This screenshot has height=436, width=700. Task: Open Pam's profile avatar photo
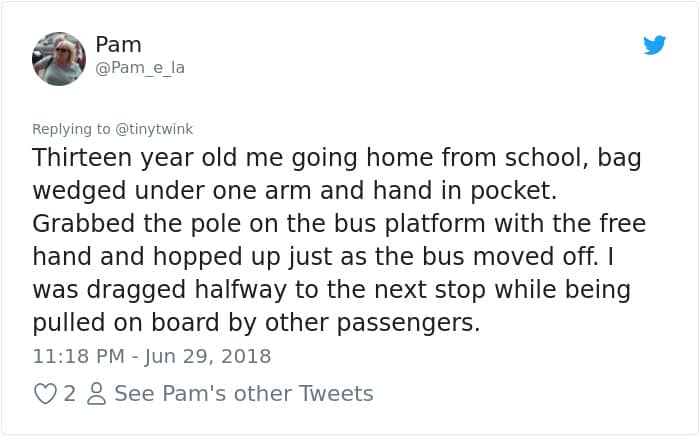pyautogui.click(x=59, y=58)
